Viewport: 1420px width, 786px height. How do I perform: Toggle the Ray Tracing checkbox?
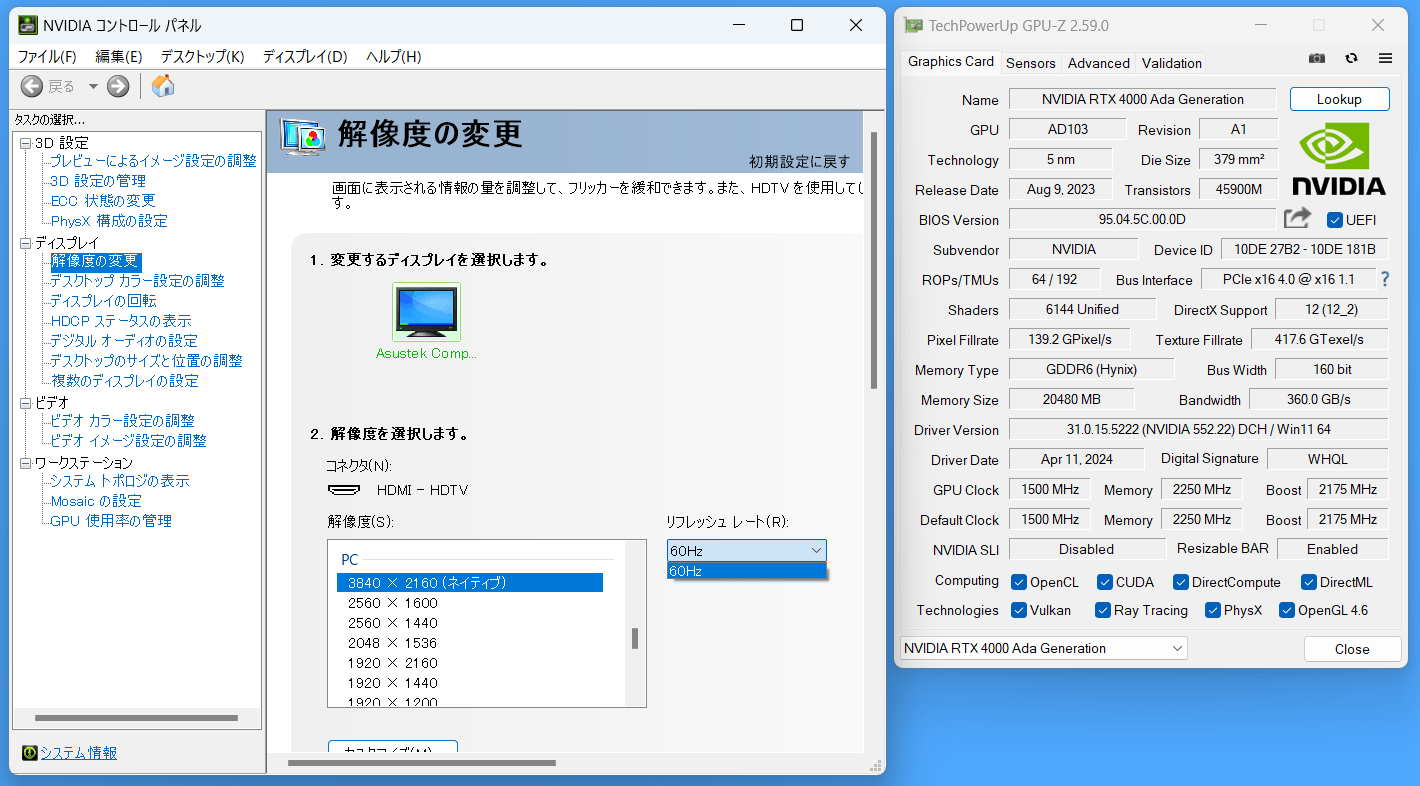click(x=1103, y=610)
